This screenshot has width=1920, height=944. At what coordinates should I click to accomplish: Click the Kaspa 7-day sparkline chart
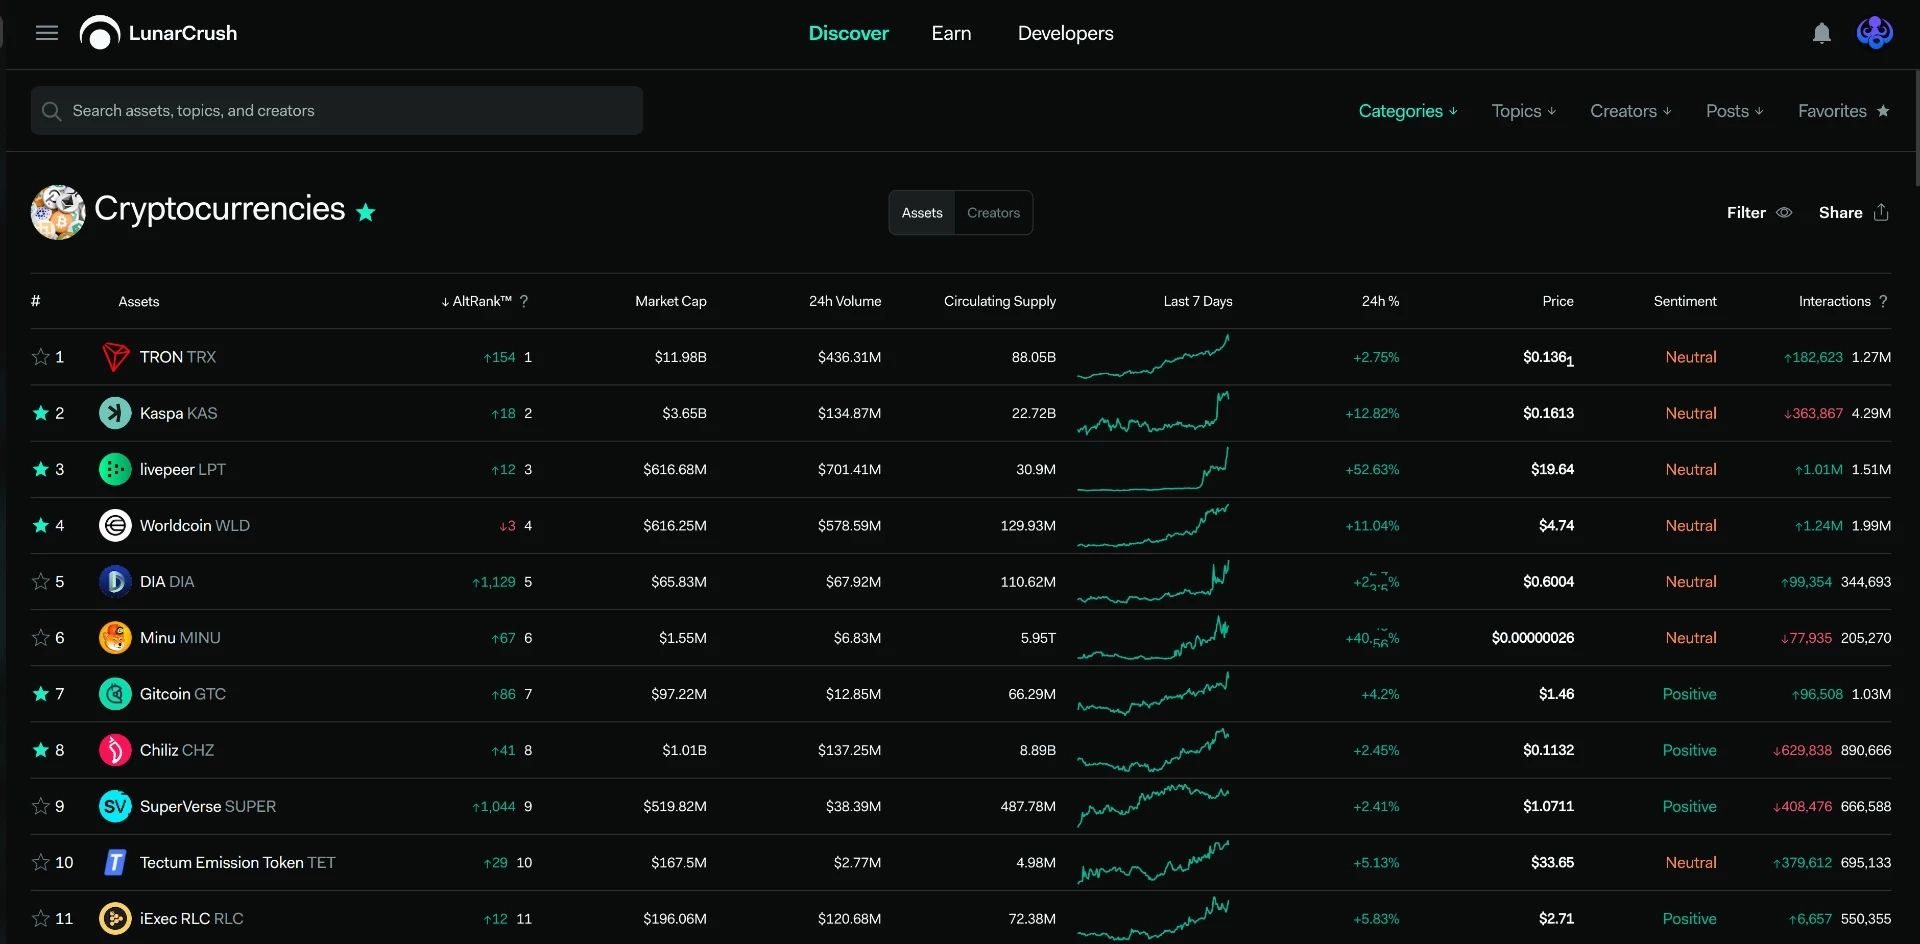click(1153, 413)
